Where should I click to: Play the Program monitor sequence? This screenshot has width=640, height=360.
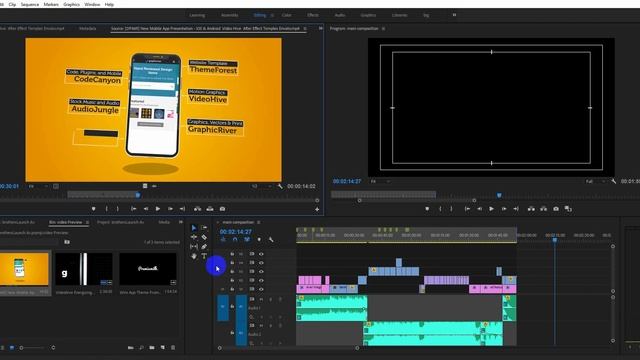pos(491,209)
